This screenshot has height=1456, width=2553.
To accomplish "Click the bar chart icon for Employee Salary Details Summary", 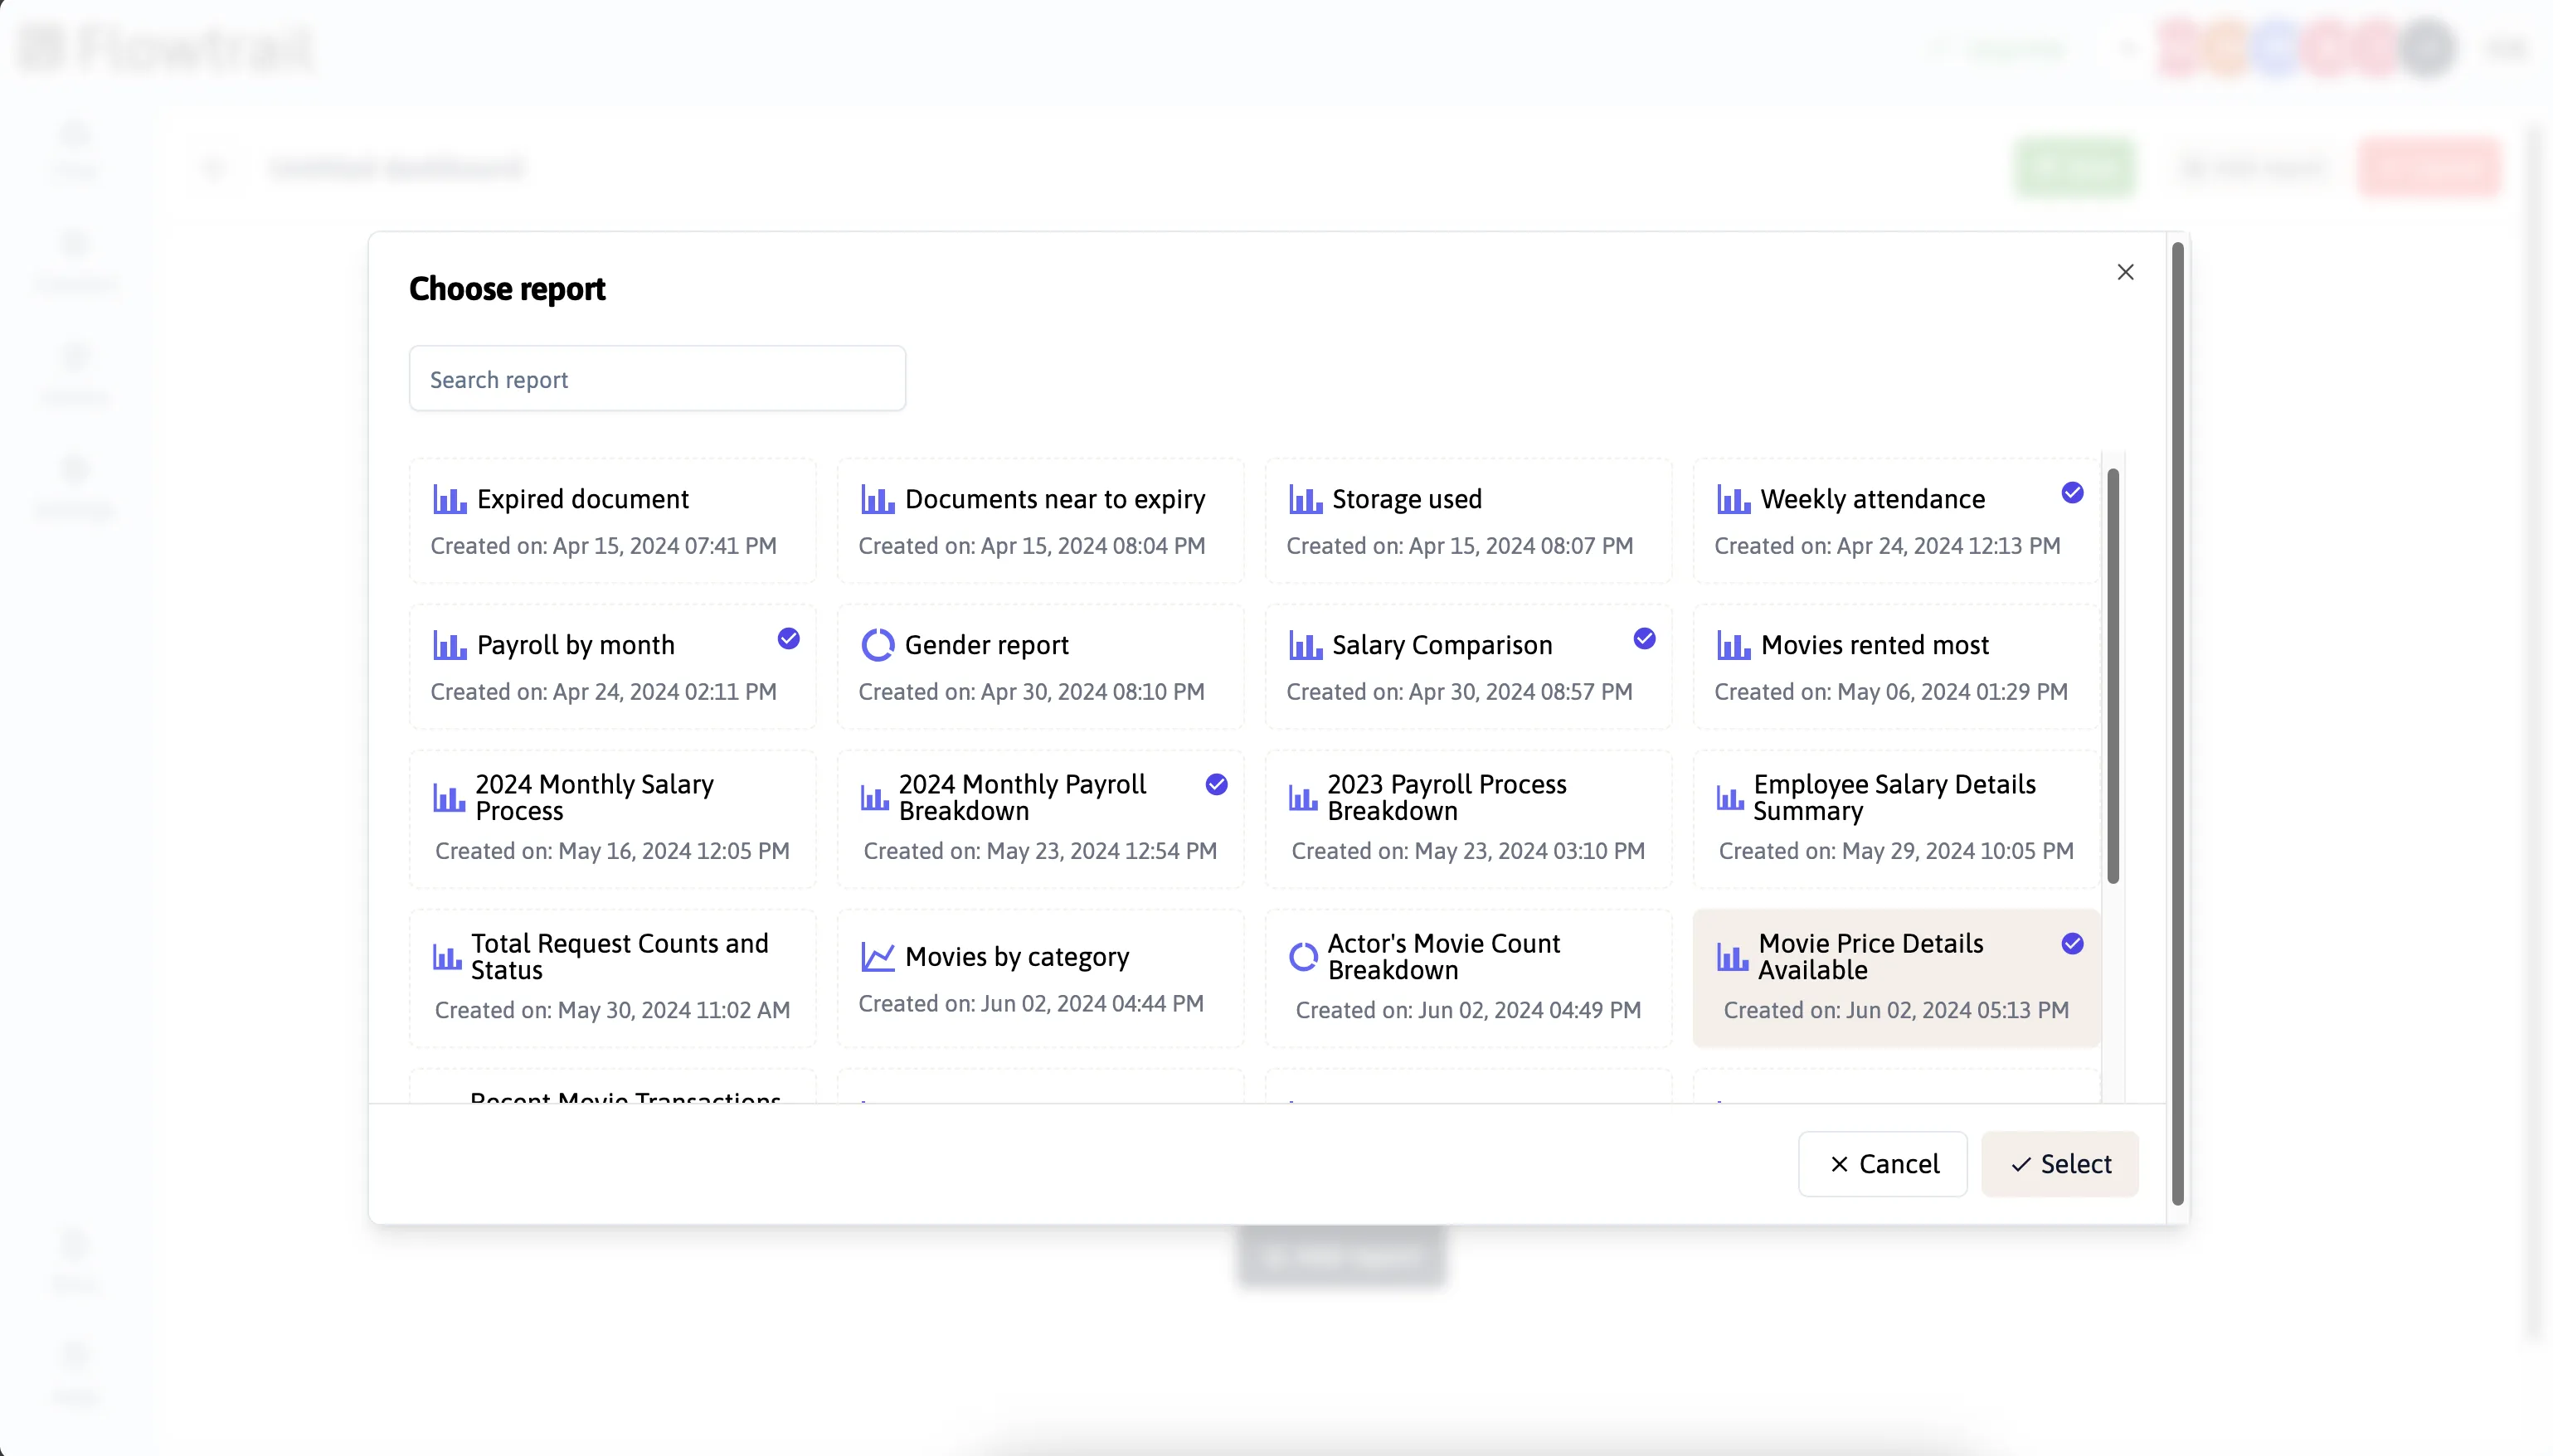I will point(1731,797).
